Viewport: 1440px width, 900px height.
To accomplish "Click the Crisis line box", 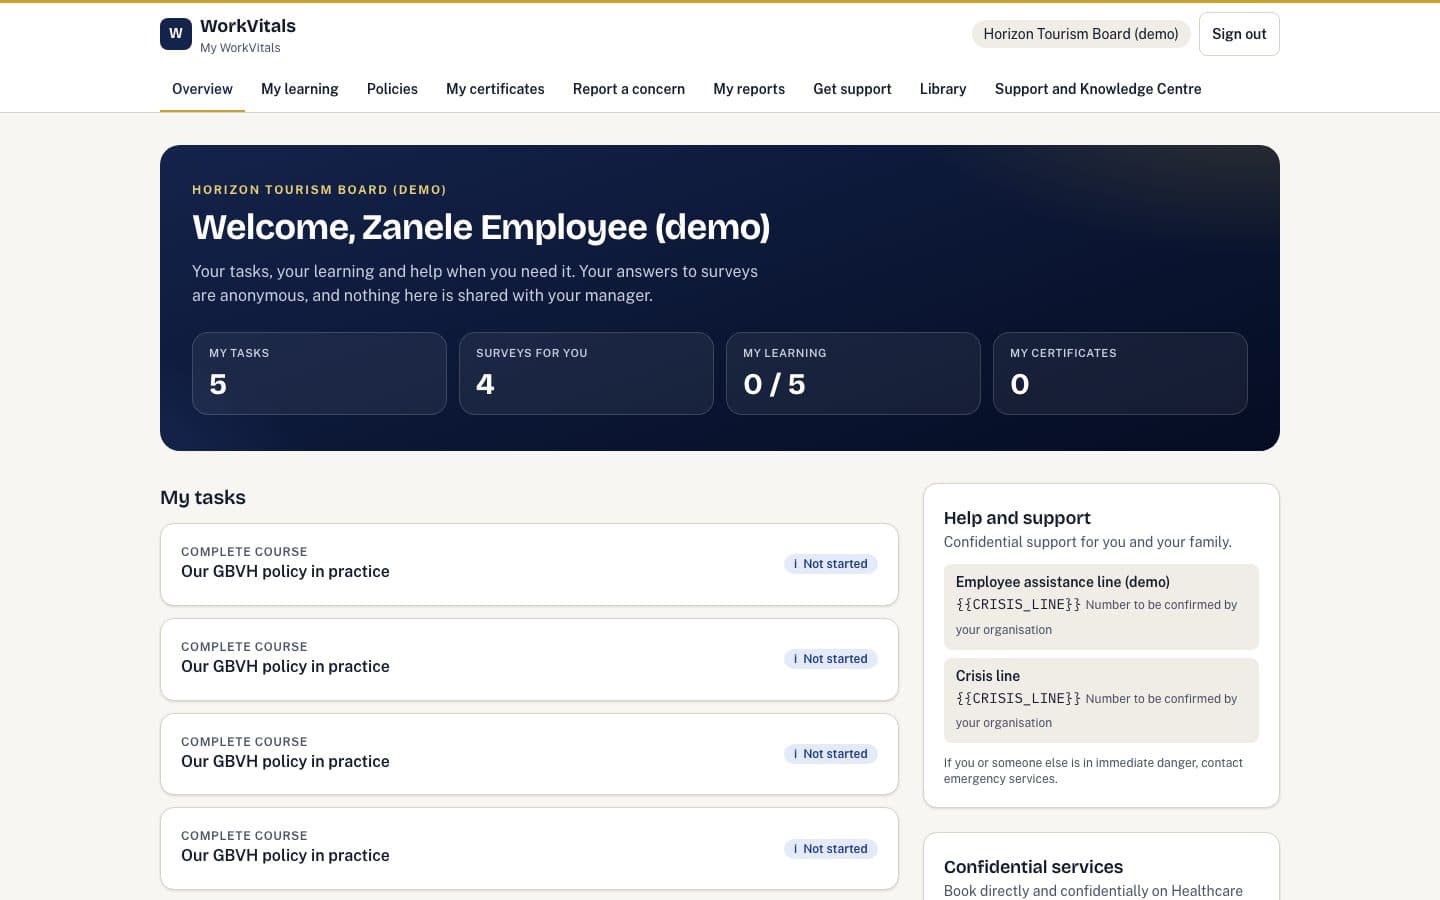I will pos(1101,700).
